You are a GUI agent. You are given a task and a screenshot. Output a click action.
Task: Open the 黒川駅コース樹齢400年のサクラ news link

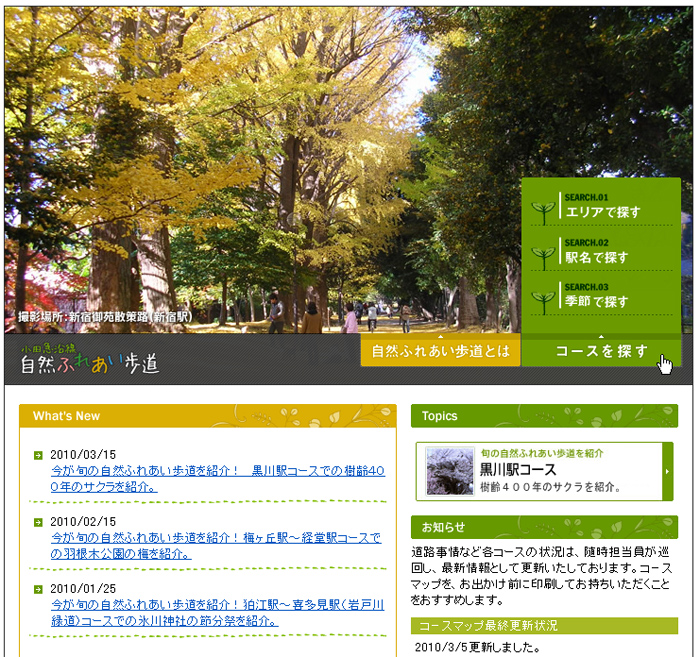(218, 478)
